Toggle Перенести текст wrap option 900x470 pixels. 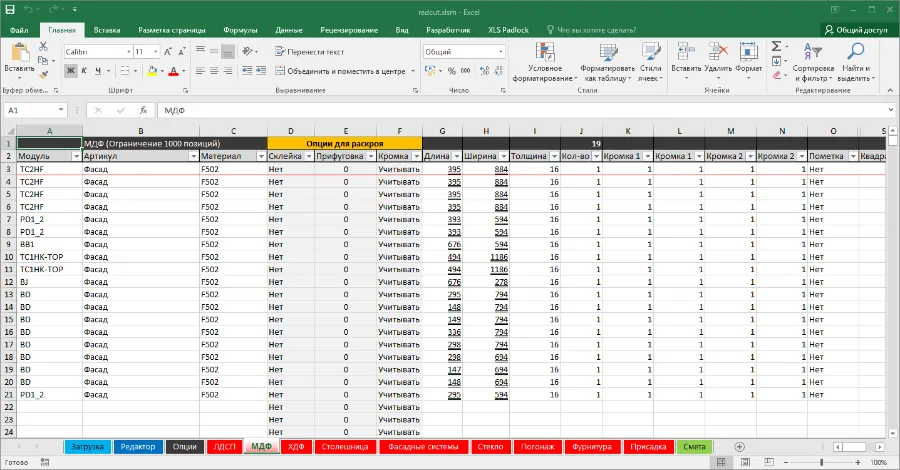308,51
